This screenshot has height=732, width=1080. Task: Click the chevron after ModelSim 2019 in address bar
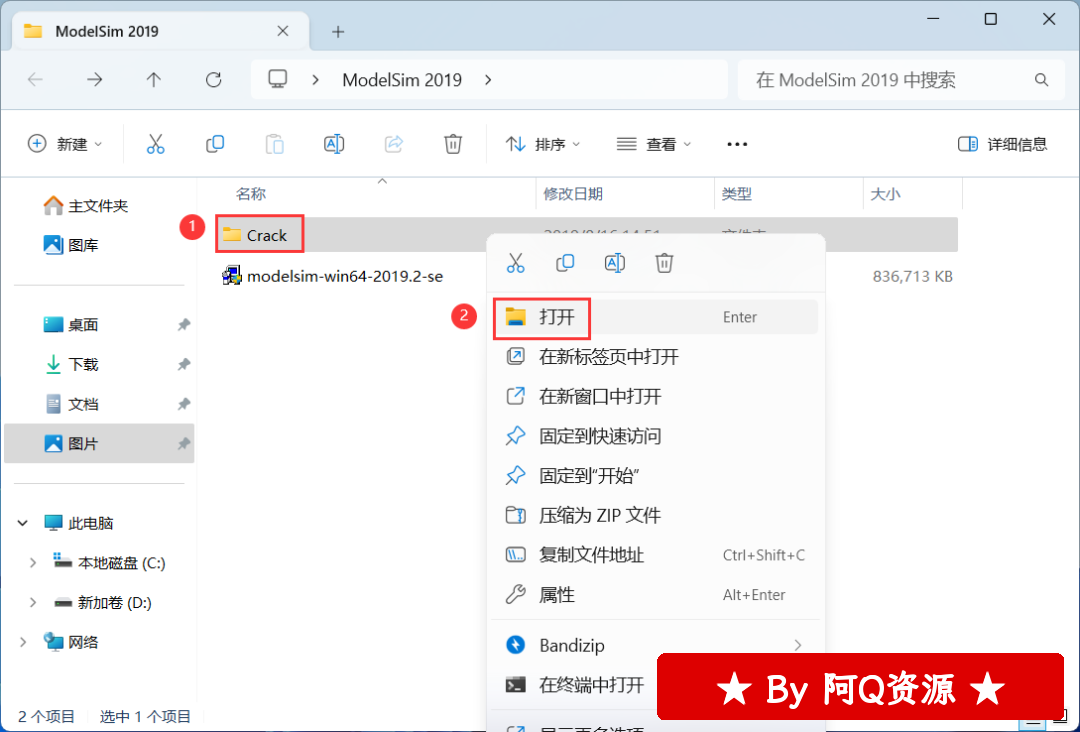tap(488, 80)
